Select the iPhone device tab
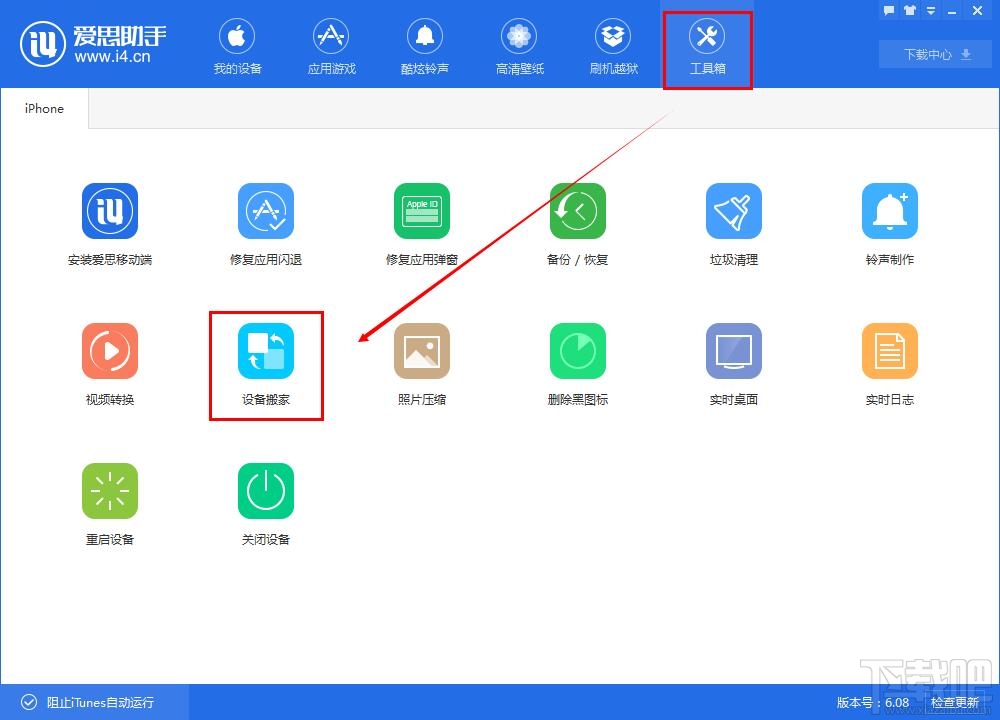 point(44,108)
